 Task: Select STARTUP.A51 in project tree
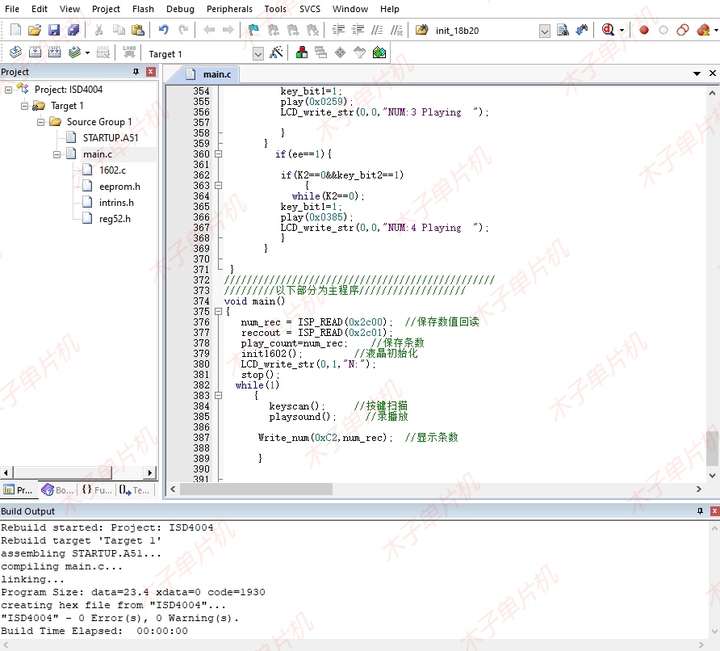click(x=110, y=138)
